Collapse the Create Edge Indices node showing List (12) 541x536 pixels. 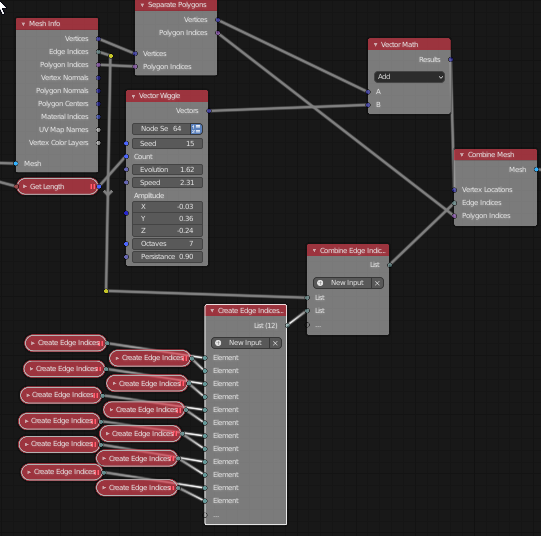[212, 311]
